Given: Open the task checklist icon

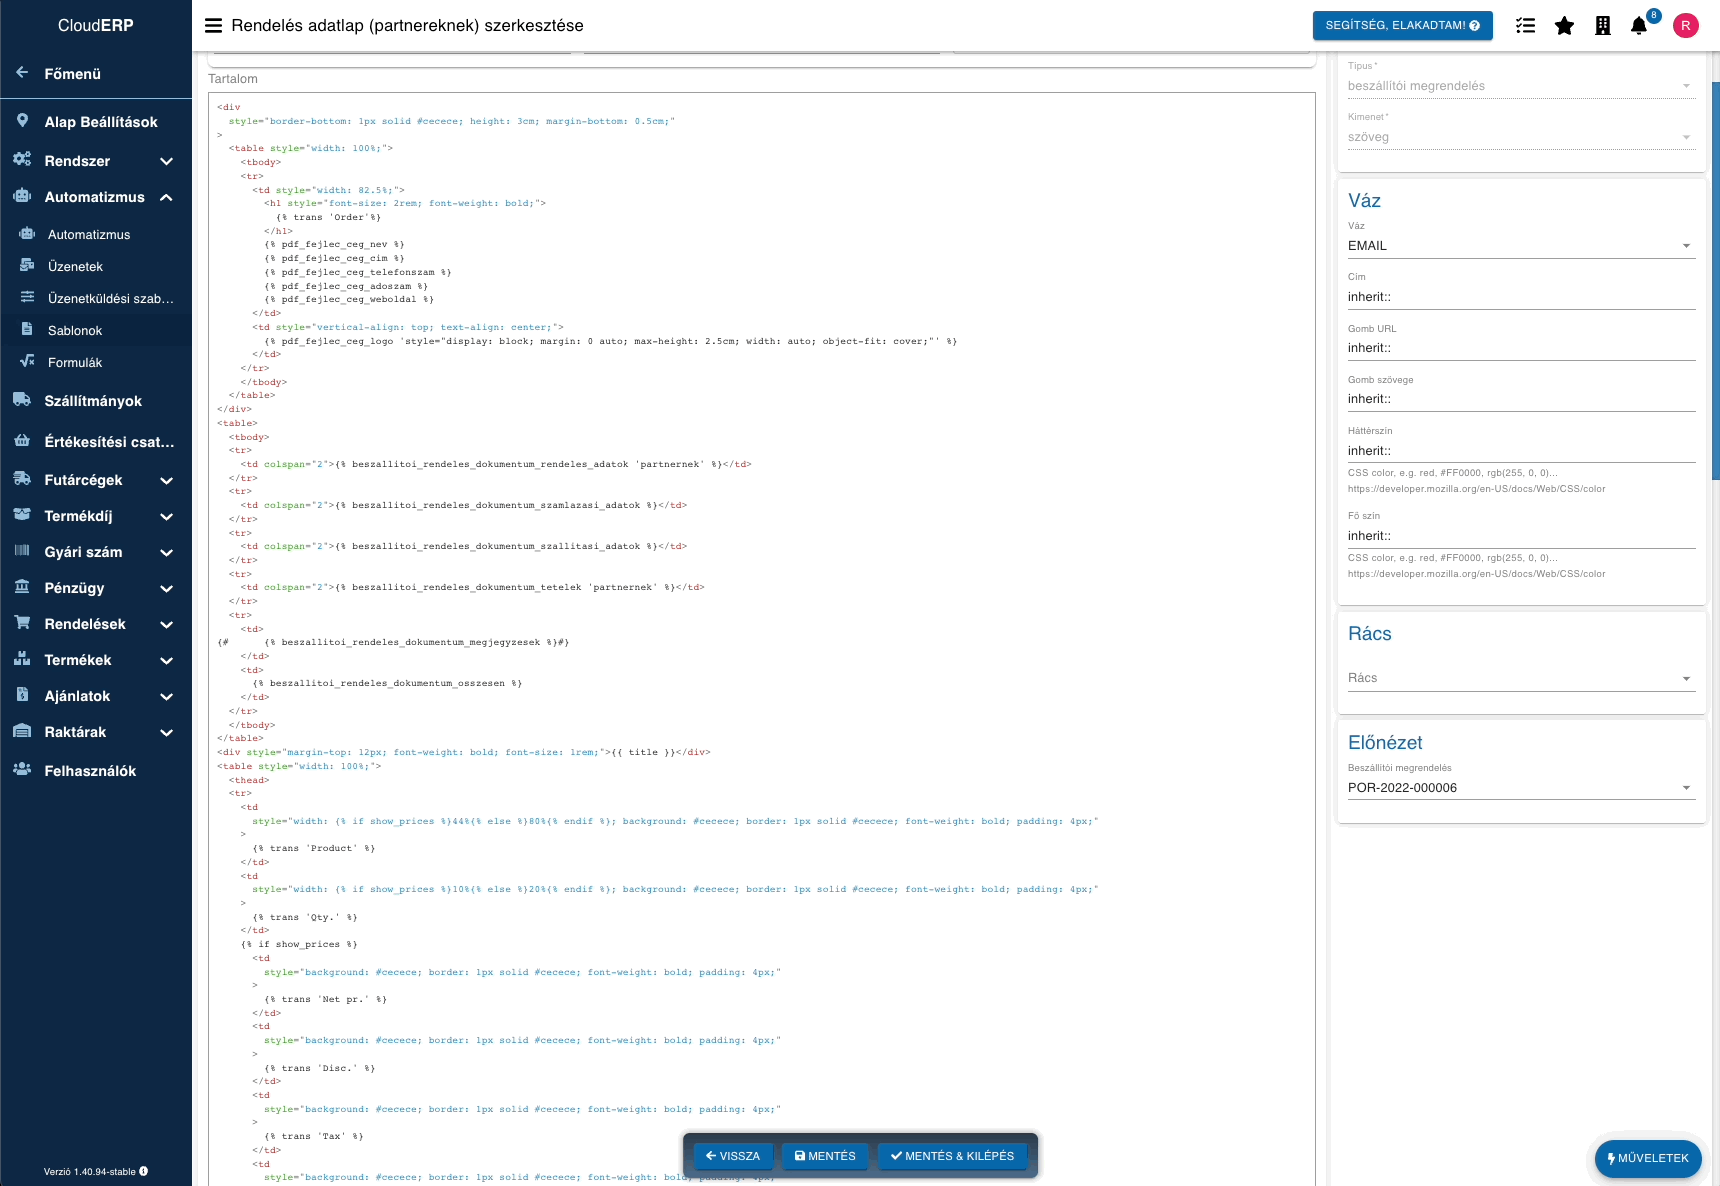Looking at the screenshot, I should [1526, 26].
